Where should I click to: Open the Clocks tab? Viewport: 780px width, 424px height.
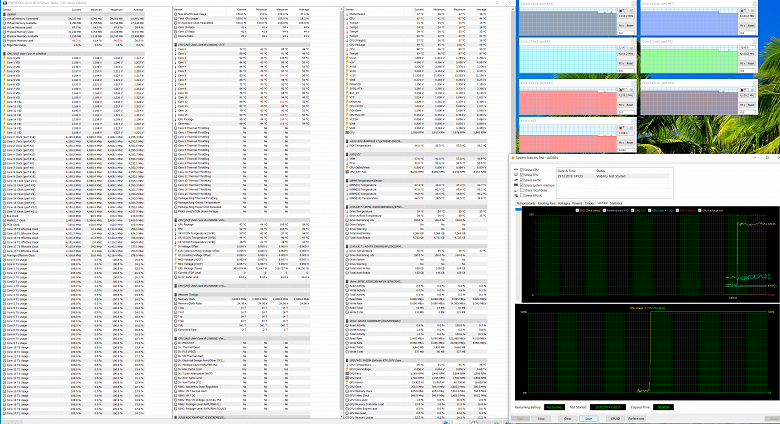[589, 203]
